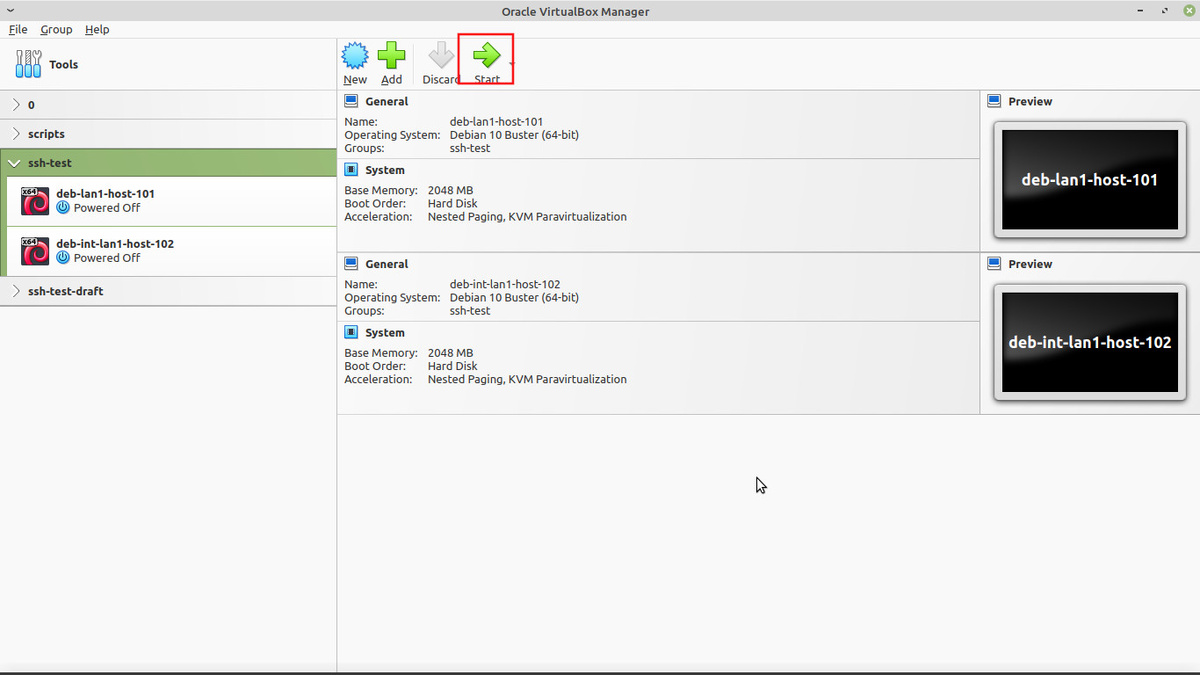
Task: Click the Debian icon of deb-int-lan1-host-102
Action: (x=35, y=251)
